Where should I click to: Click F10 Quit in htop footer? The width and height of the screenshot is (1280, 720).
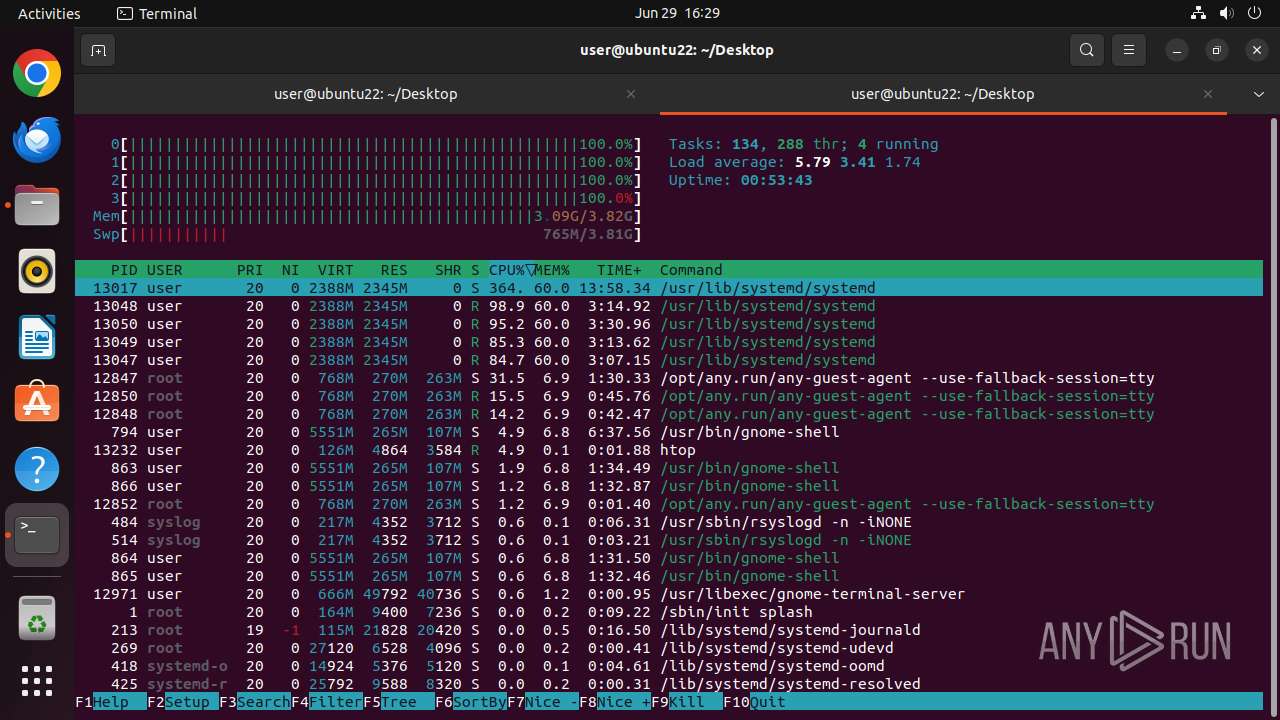(x=754, y=702)
